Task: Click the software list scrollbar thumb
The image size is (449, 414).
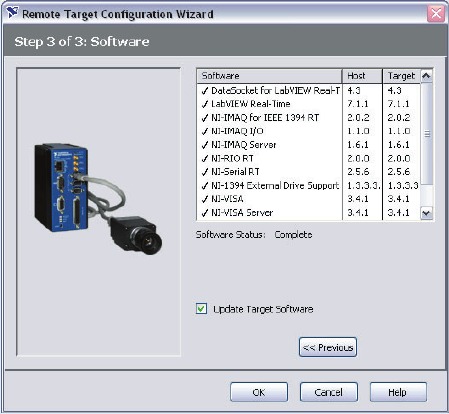Action: 427,134
